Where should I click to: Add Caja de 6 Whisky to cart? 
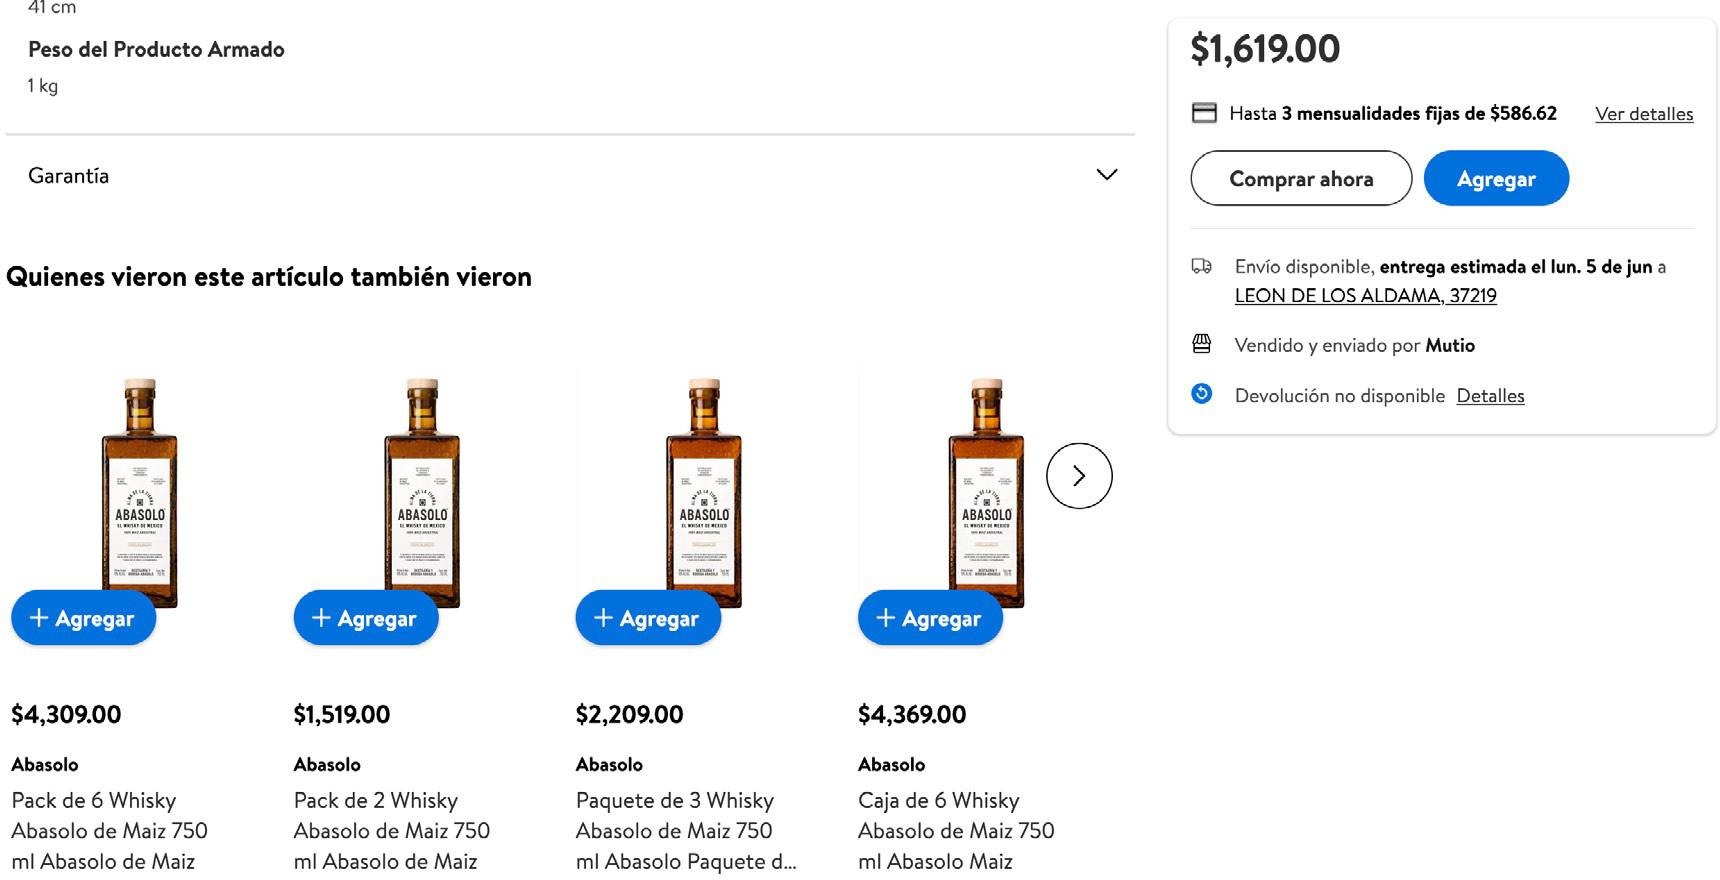930,618
